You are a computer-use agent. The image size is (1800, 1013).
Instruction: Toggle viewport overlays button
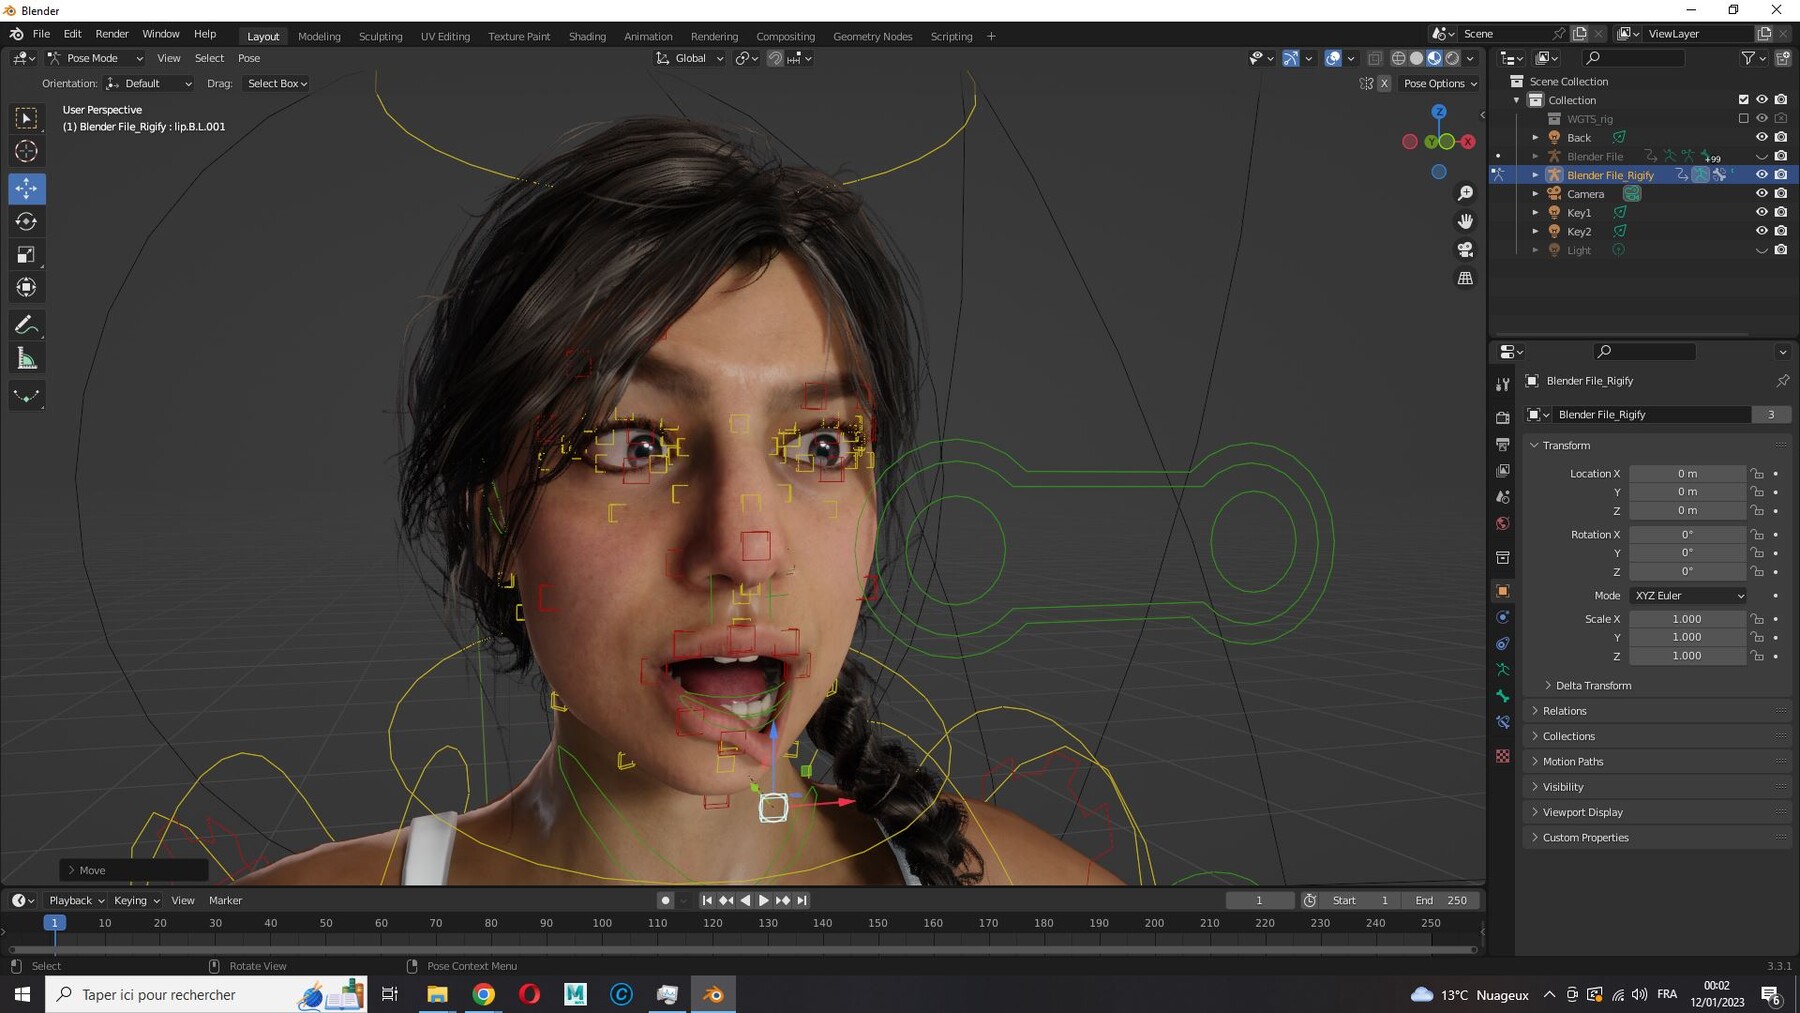point(1333,59)
